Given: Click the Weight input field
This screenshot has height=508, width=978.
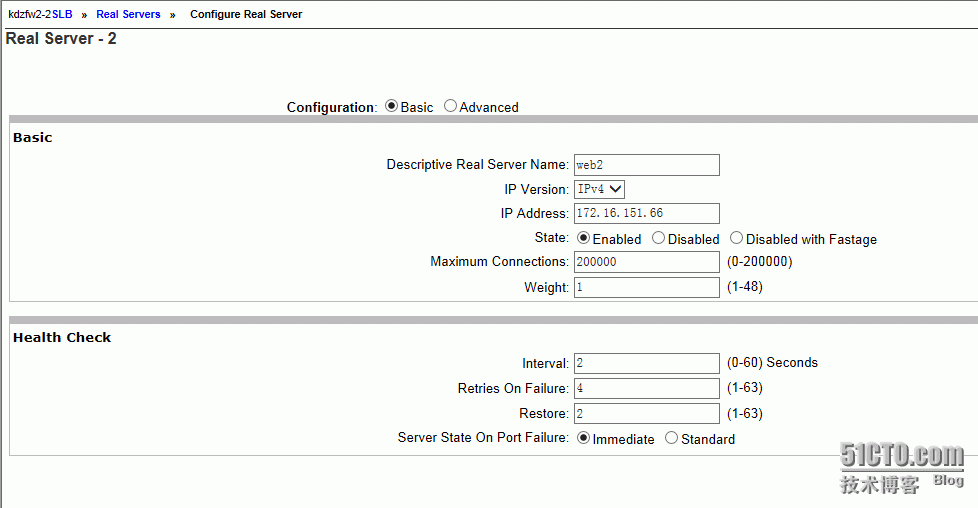Looking at the screenshot, I should pyautogui.click(x=647, y=288).
